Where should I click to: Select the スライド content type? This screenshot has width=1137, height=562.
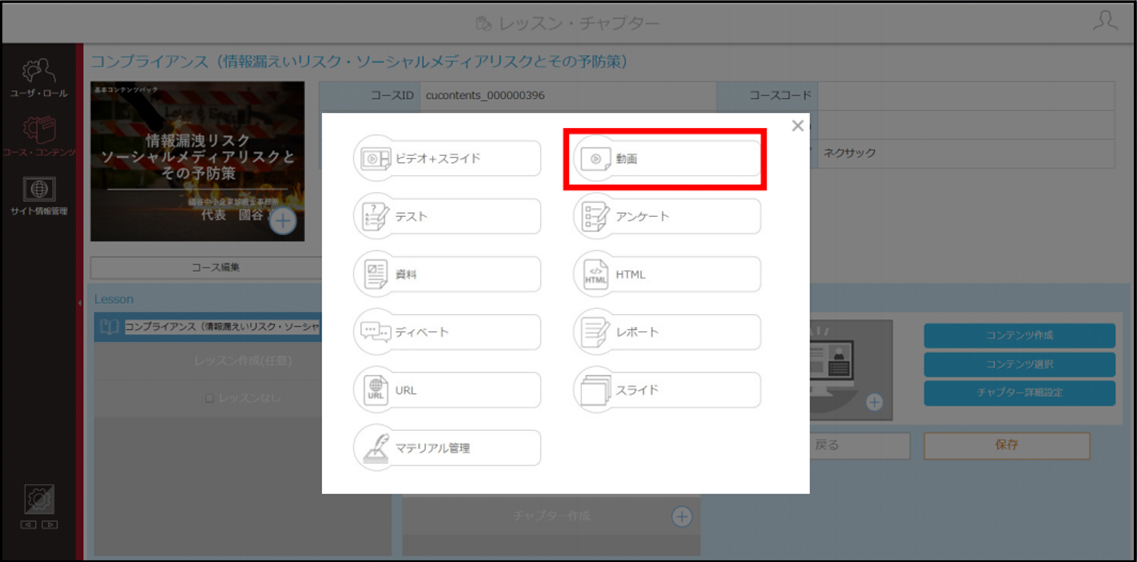[x=667, y=390]
